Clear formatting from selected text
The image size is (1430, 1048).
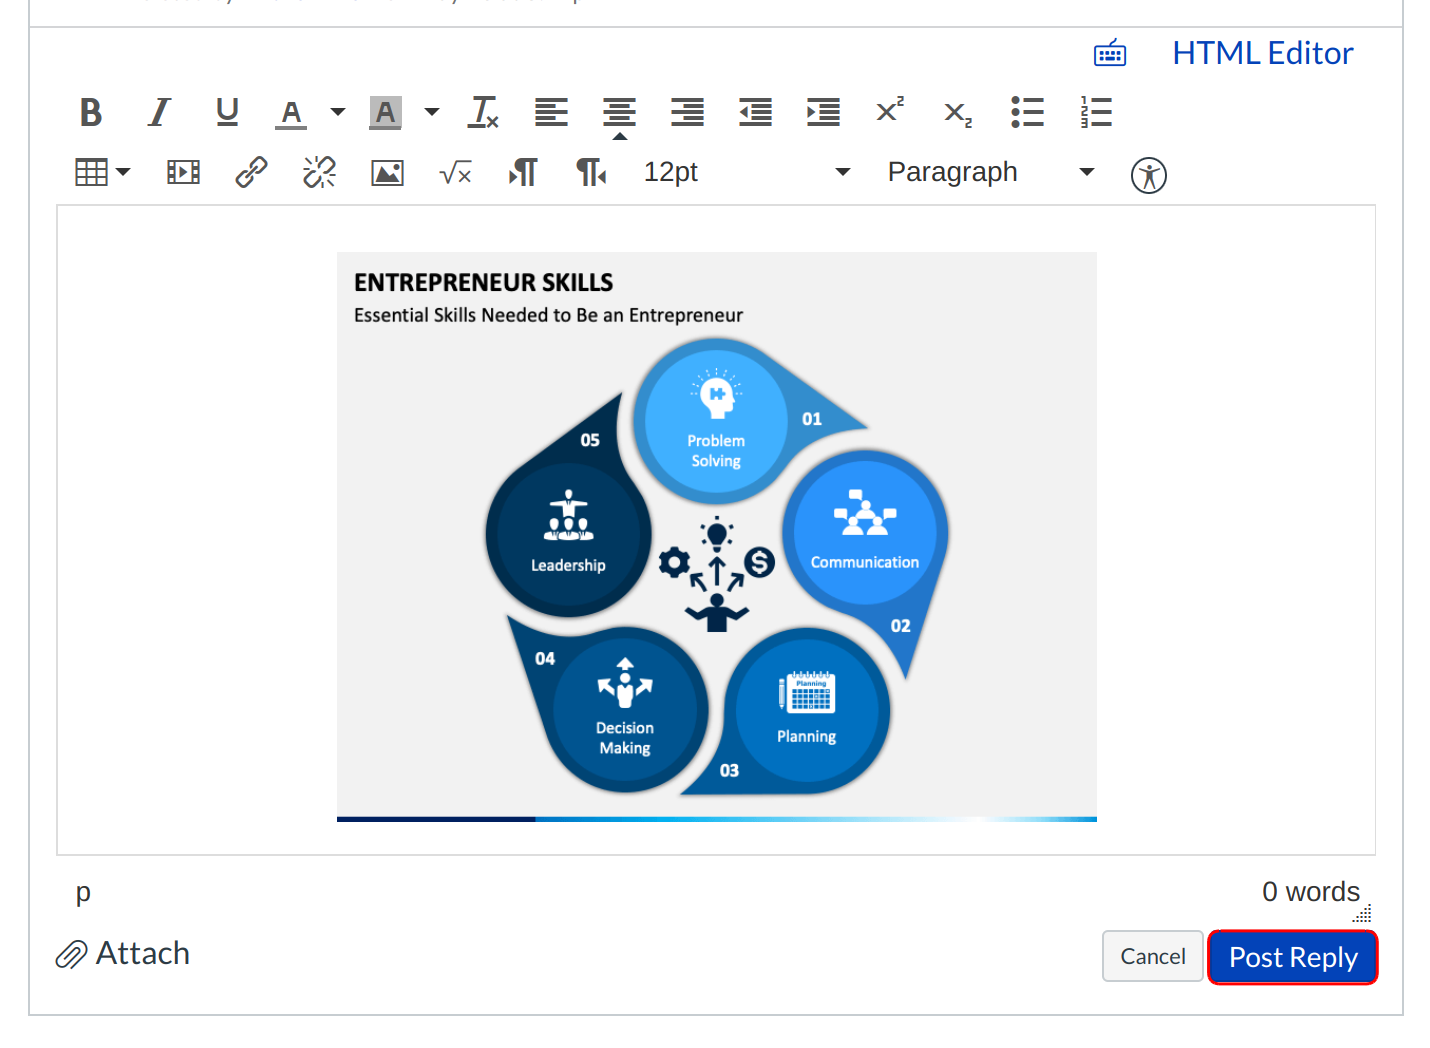click(x=483, y=113)
